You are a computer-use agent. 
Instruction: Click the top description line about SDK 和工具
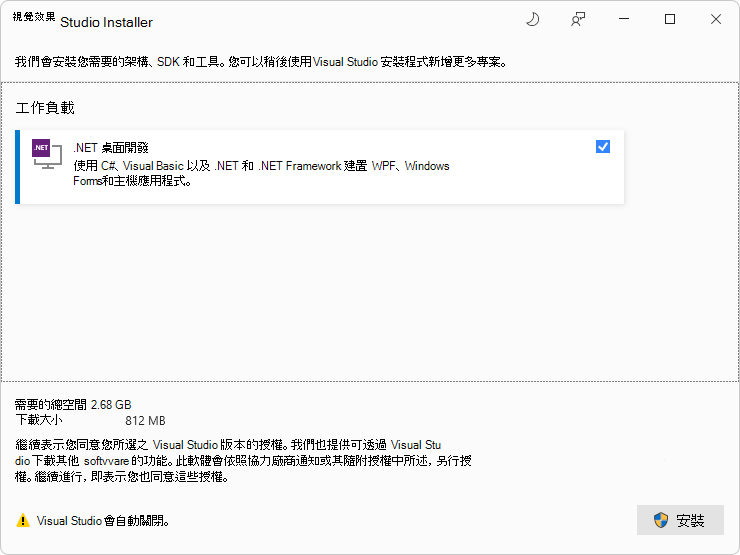tap(261, 62)
